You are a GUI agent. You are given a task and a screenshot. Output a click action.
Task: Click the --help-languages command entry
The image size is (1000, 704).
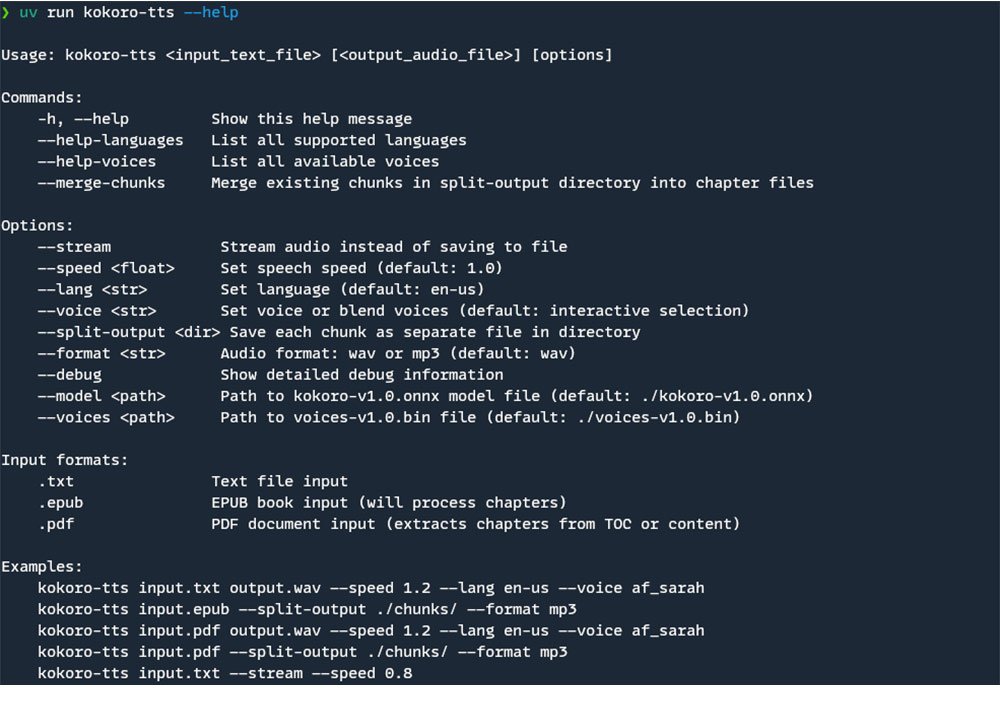pyautogui.click(x=110, y=140)
